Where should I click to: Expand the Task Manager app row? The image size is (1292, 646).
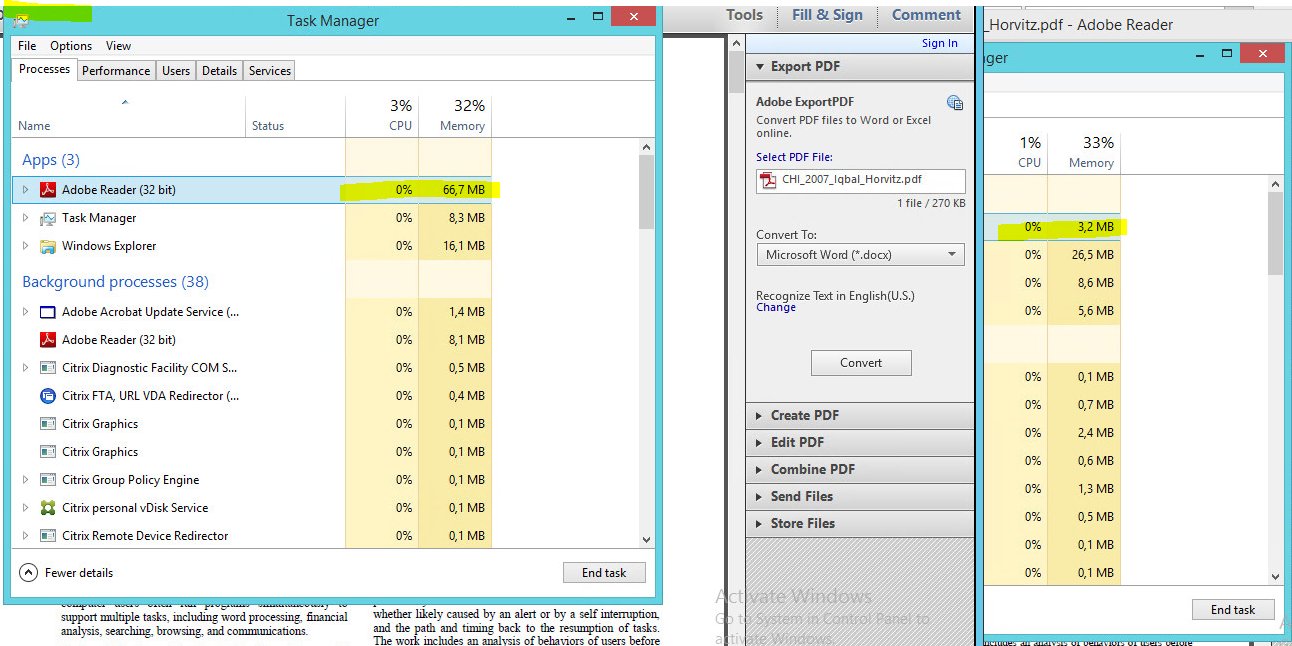coord(26,218)
